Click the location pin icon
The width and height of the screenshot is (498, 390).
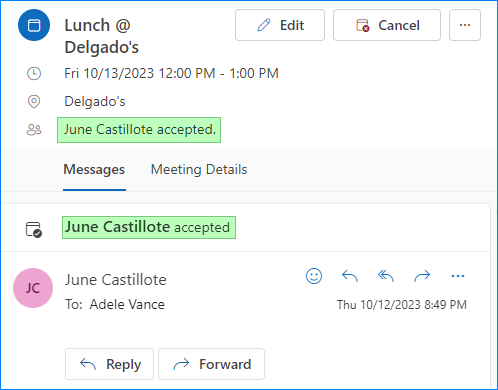(34, 101)
